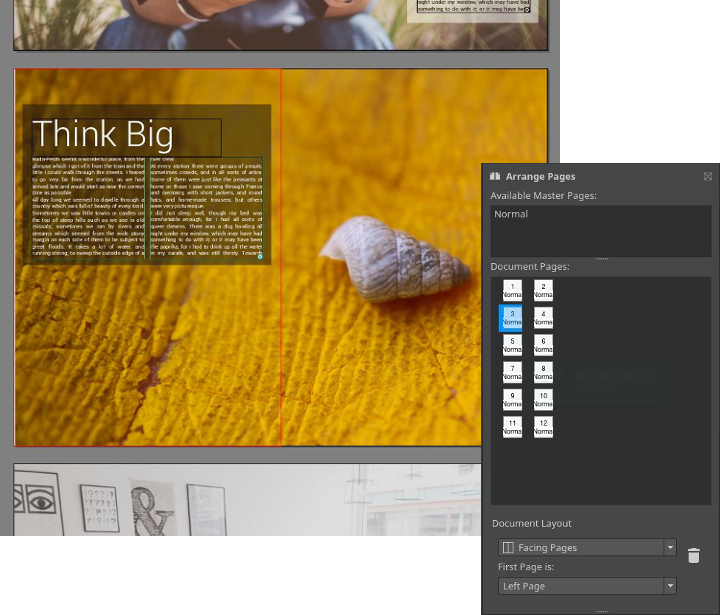Click the highlighted page 3 thumbnail
The image size is (720, 615).
coord(511,318)
